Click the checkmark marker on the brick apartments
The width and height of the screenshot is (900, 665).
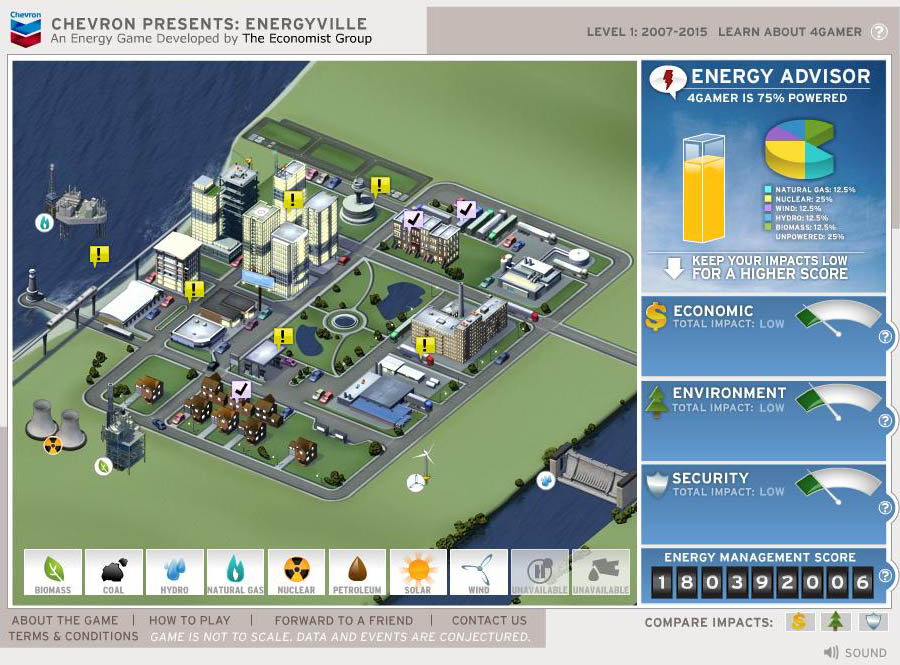tap(413, 219)
